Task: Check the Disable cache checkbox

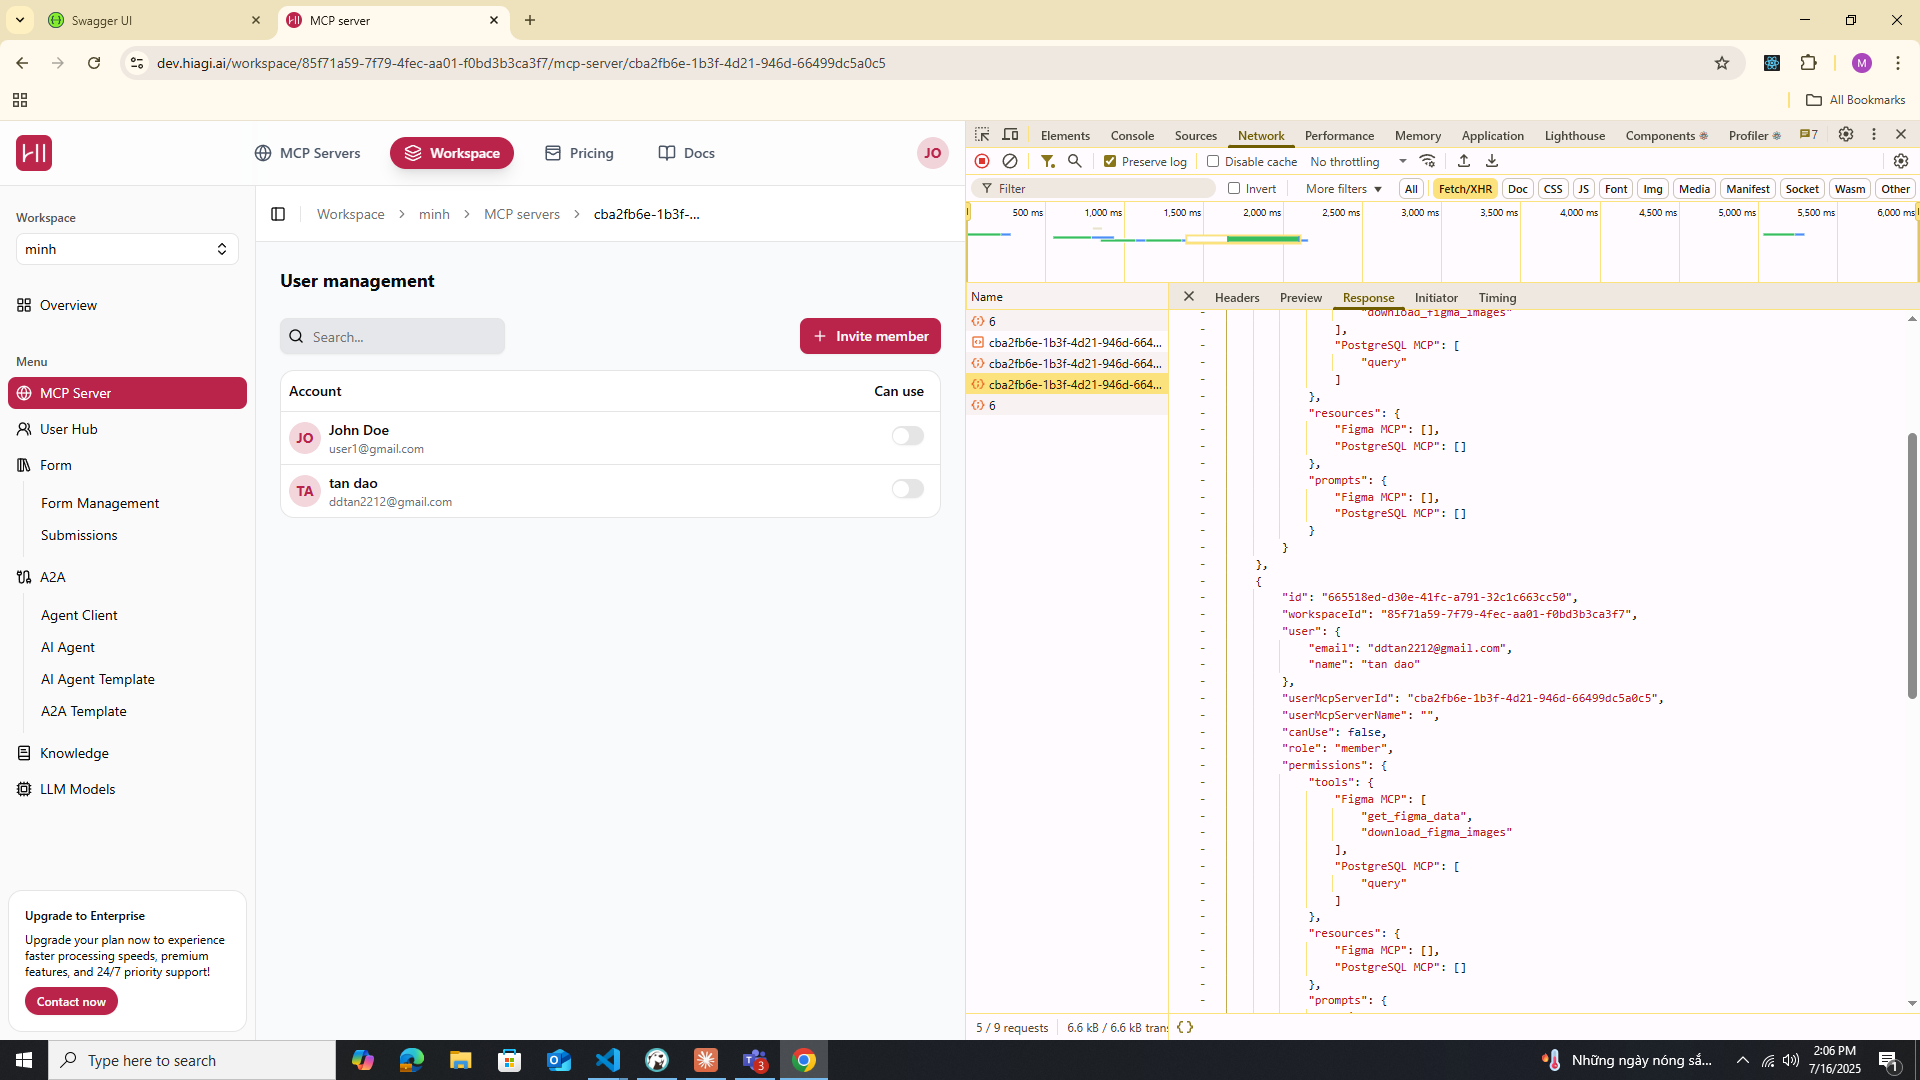Action: (x=1213, y=161)
